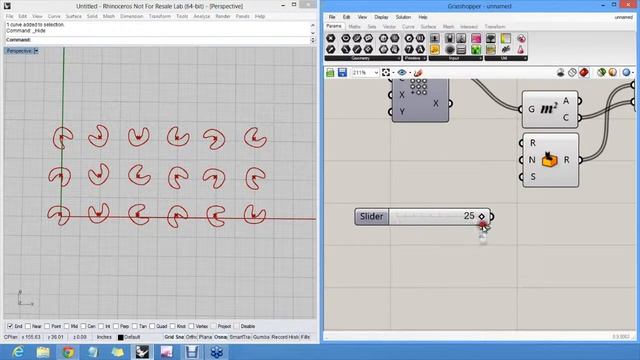Click the eye named-views icon

coord(402,73)
